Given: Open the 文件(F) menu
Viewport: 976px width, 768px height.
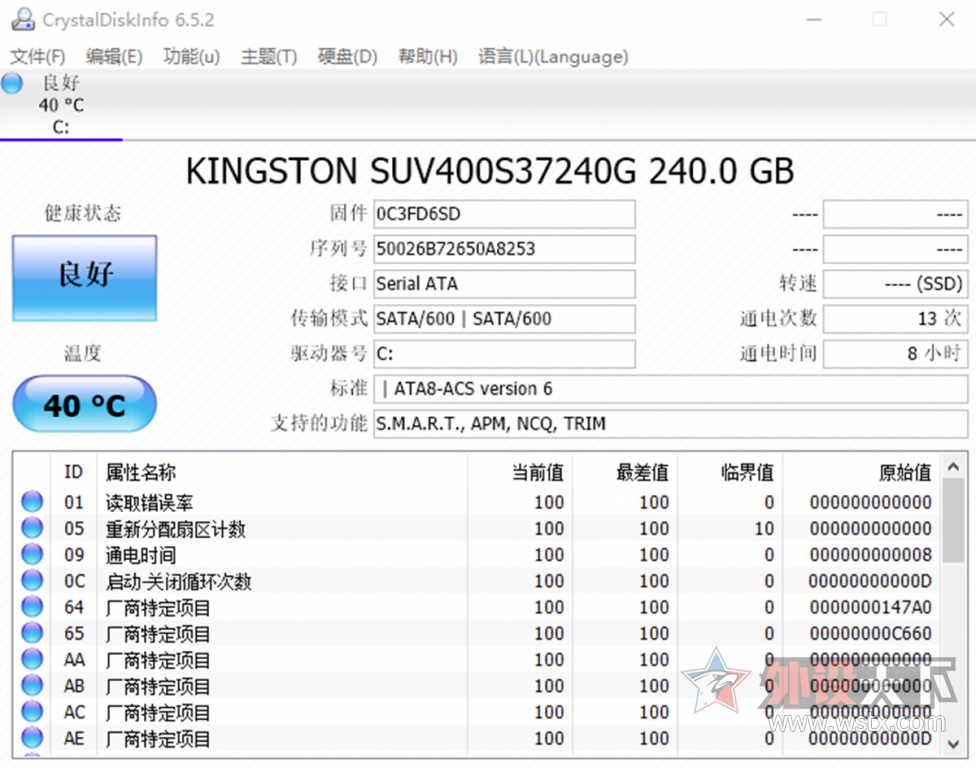Looking at the screenshot, I should (x=37, y=57).
